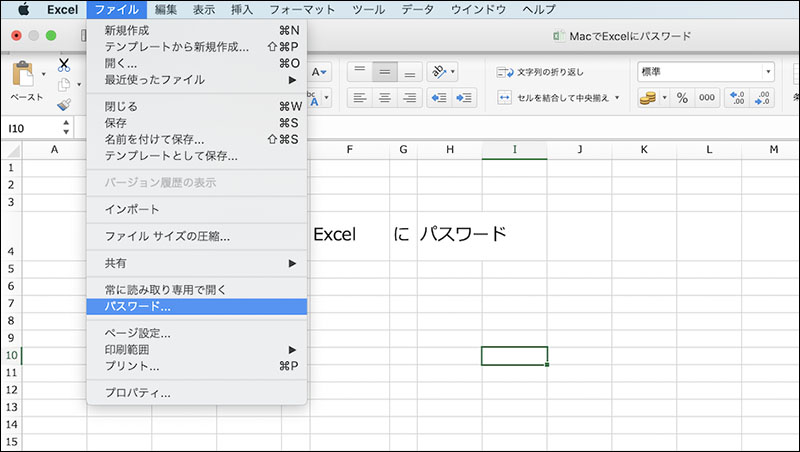This screenshot has width=800, height=452.
Task: Click セルを結合して中央揃え merge button
Action: point(553,97)
